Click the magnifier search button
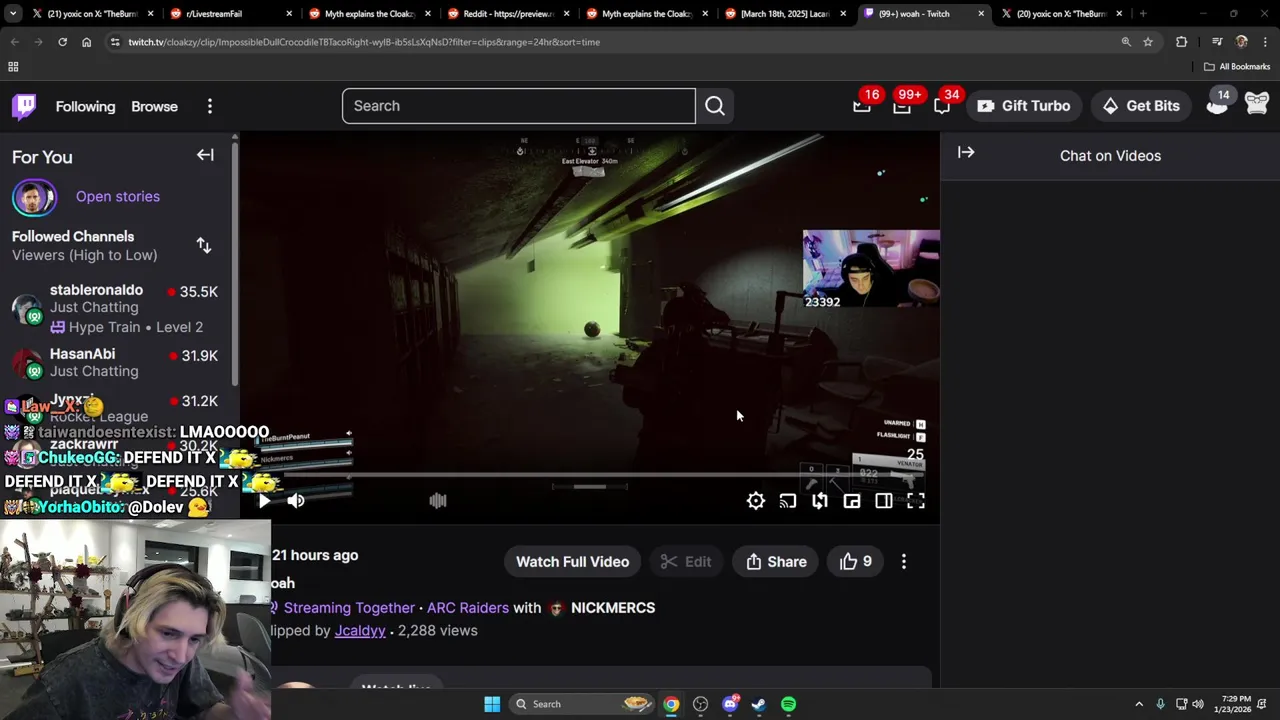Screen dimensions: 1280x720 pos(715,106)
